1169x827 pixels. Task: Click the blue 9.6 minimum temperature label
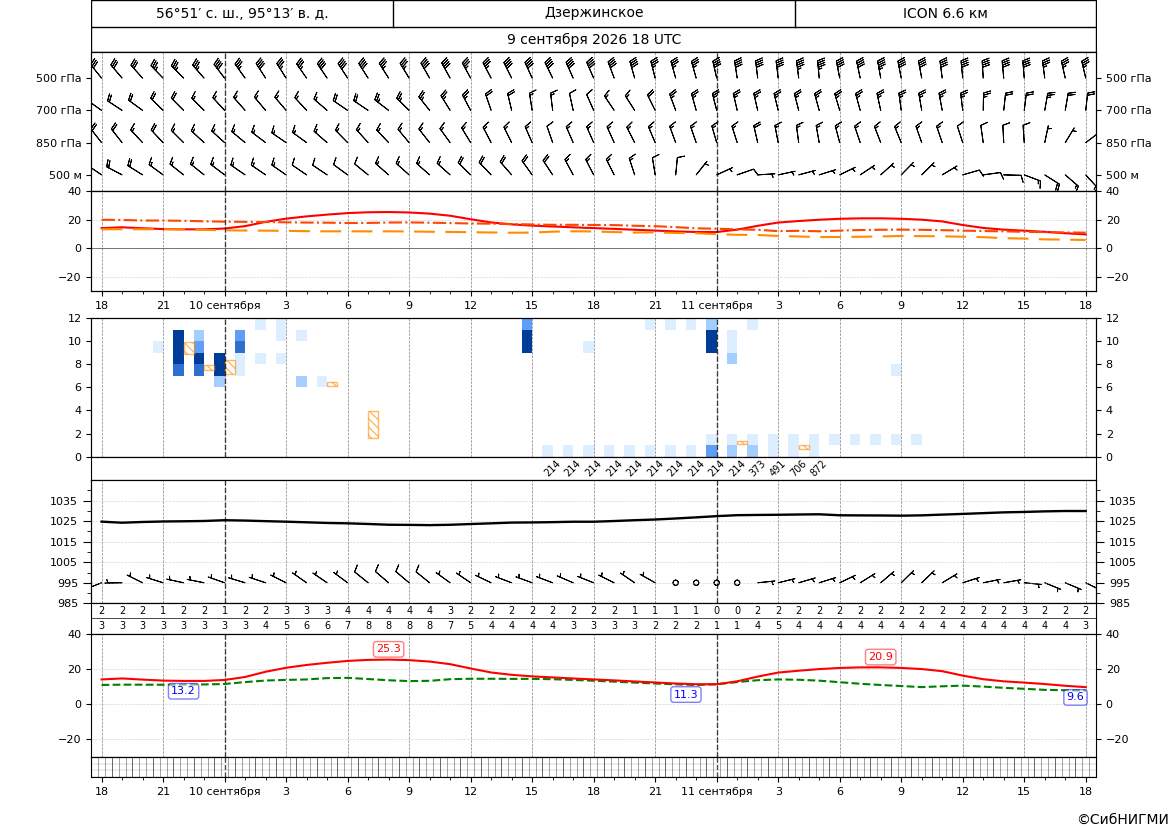coord(1075,696)
